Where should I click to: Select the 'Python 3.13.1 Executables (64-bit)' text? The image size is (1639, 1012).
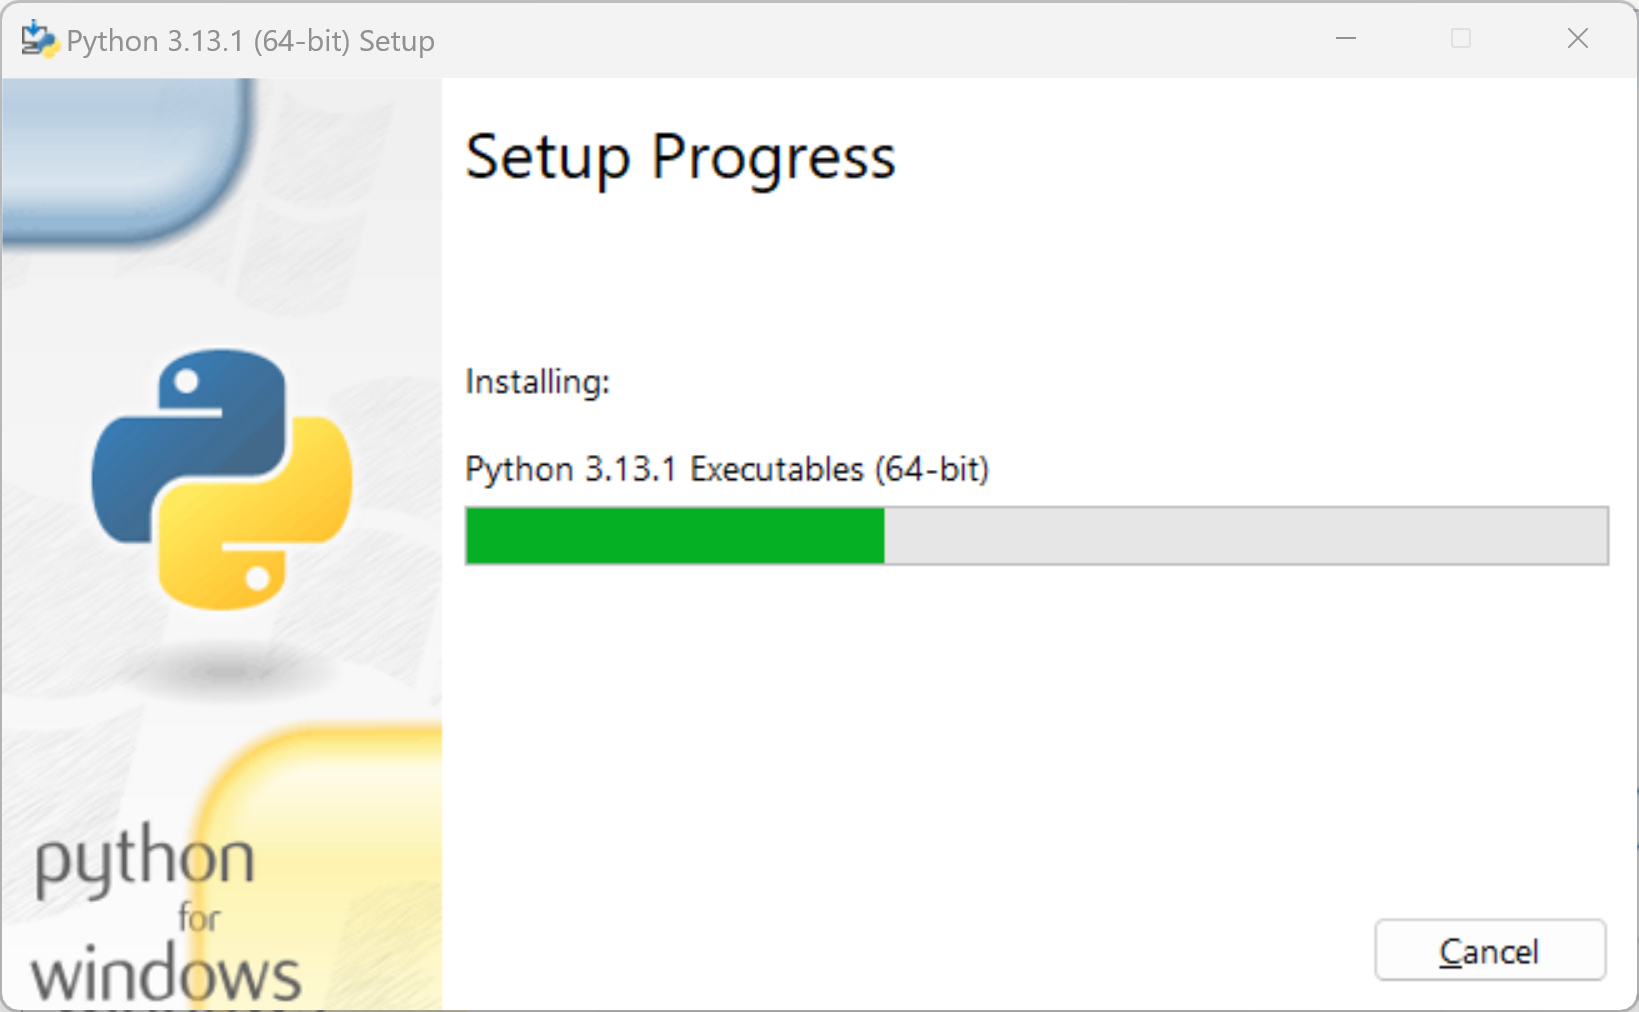(727, 468)
